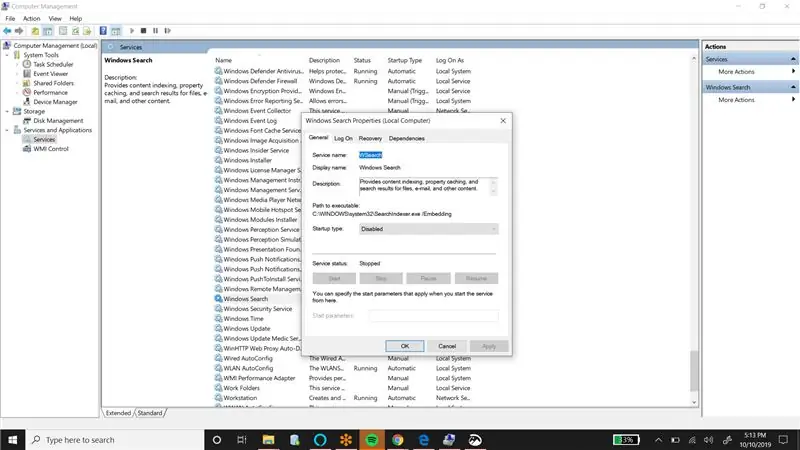Click OK in the properties dialog
Screen dimensions: 800x450
click(x=405, y=346)
